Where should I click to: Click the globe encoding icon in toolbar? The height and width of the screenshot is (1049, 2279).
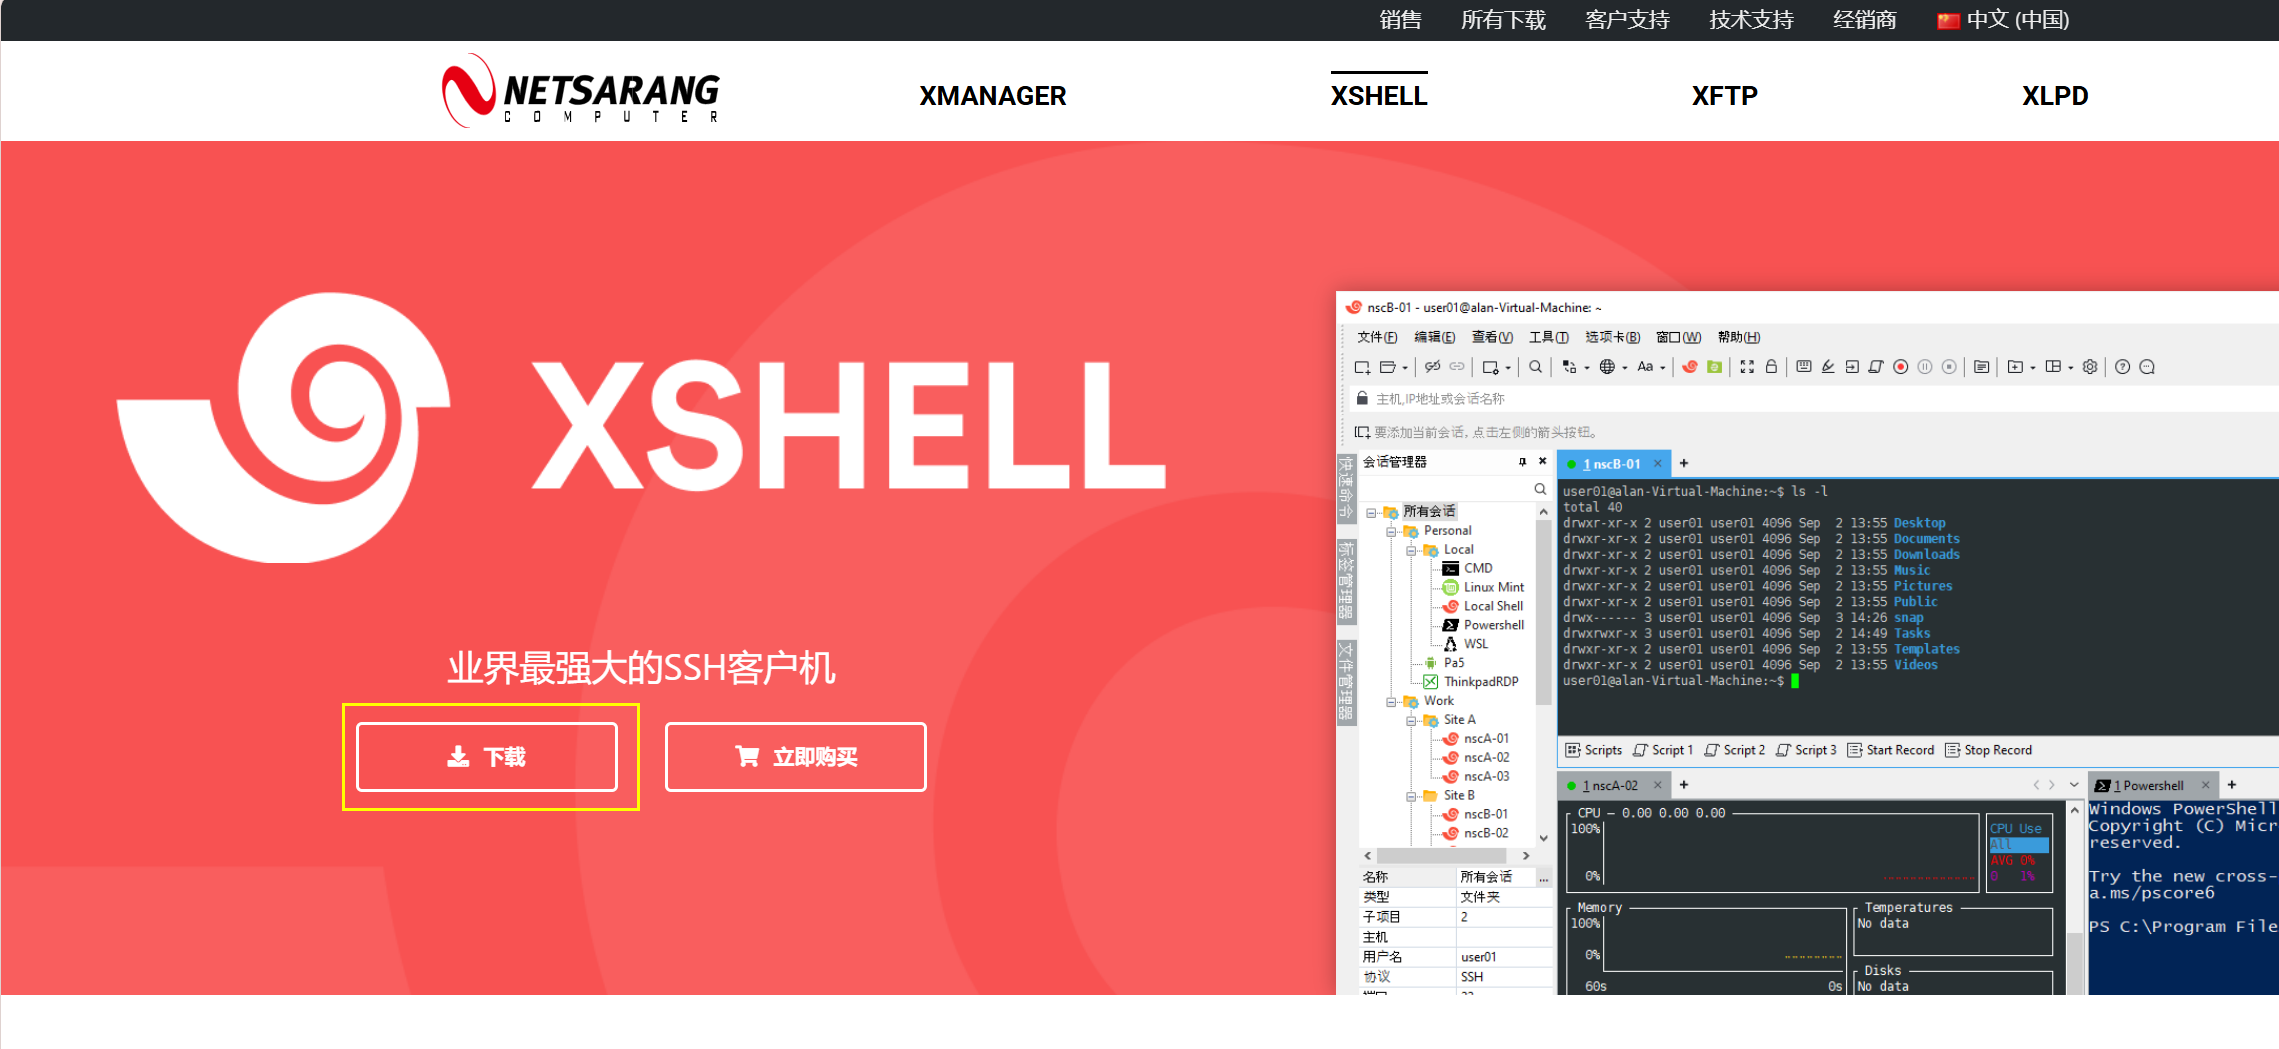tap(1607, 367)
